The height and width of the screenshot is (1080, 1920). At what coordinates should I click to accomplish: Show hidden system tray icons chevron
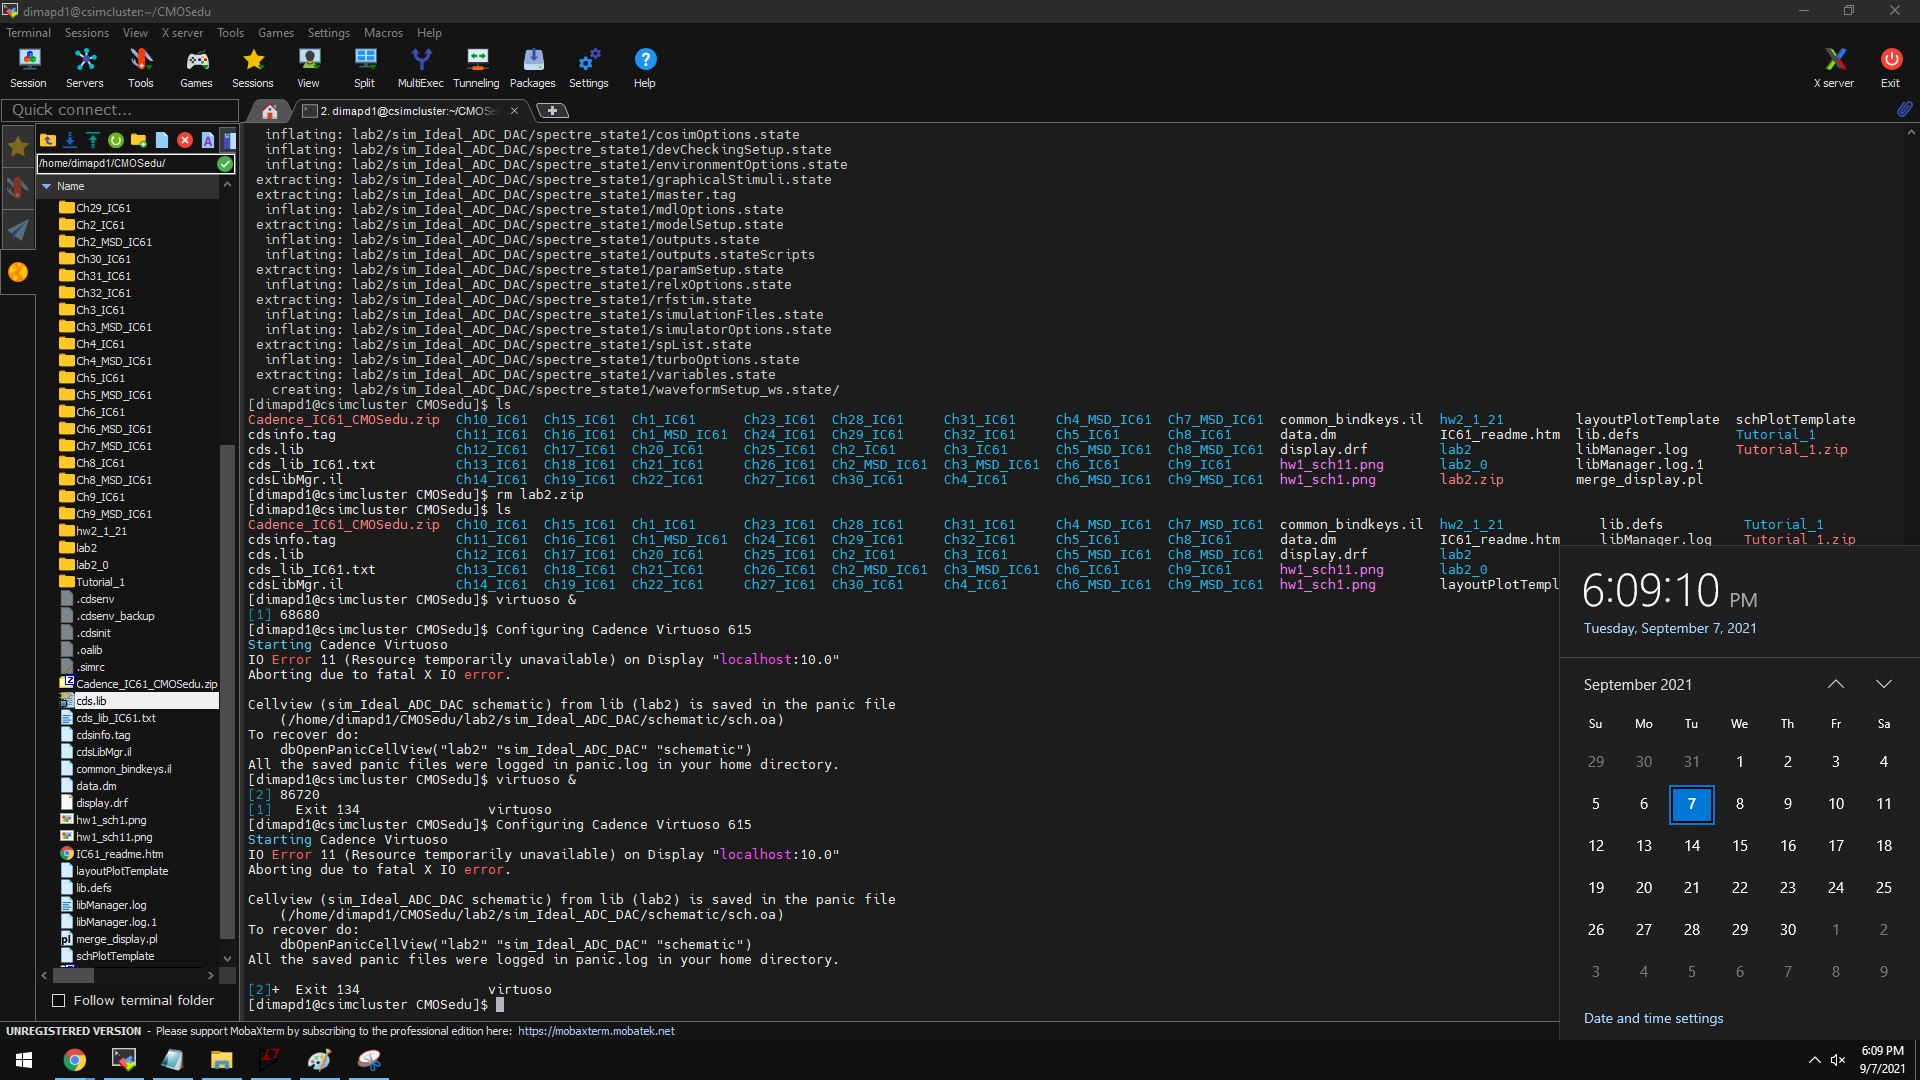(1814, 1060)
